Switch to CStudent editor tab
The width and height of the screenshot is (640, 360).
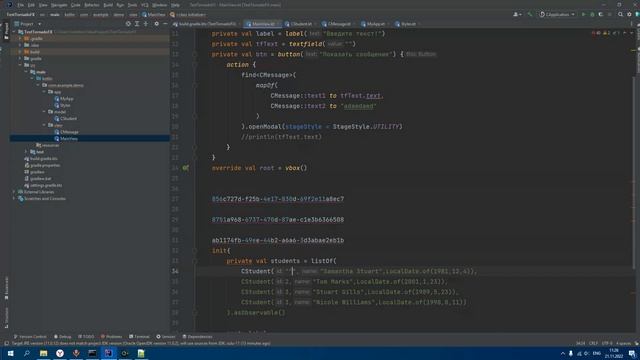[301, 24]
